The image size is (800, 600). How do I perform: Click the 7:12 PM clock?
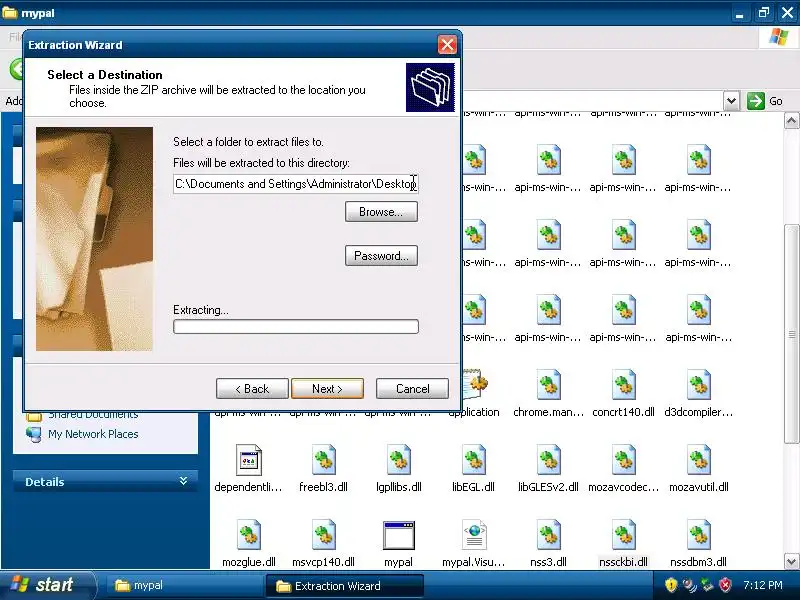point(763,585)
